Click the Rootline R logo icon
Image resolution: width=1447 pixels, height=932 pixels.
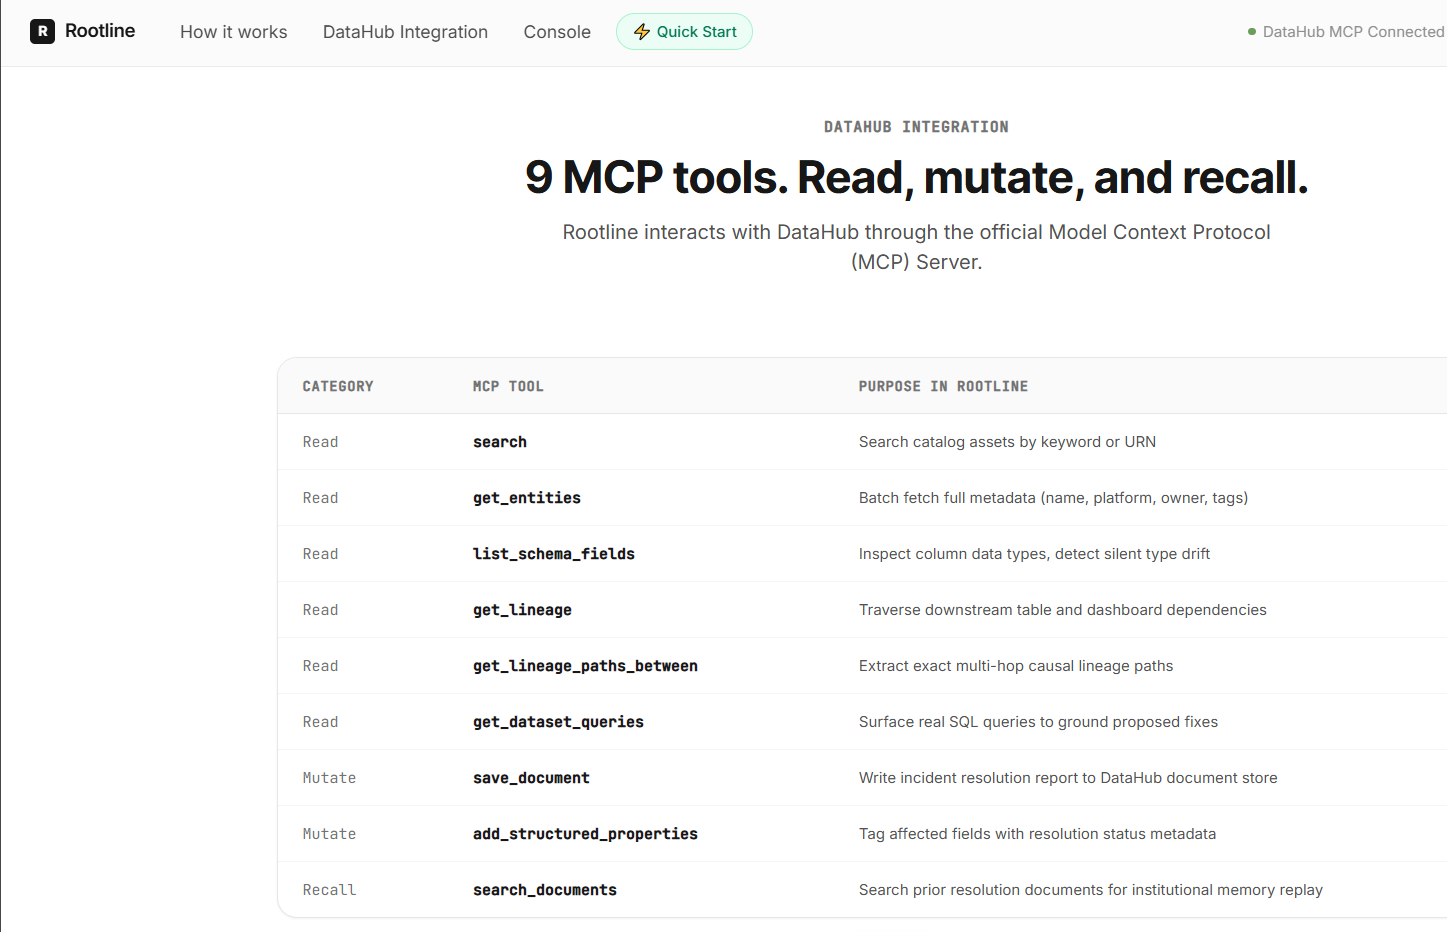tap(42, 31)
